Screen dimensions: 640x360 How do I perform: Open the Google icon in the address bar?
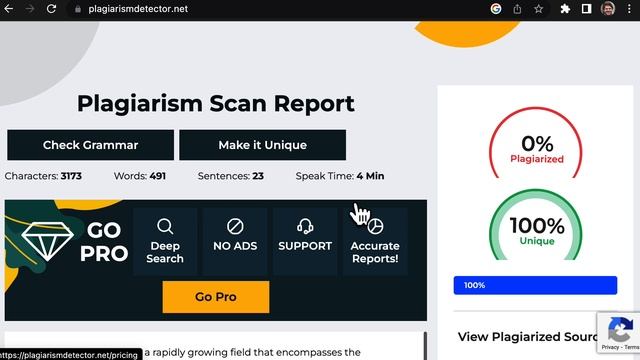click(496, 9)
